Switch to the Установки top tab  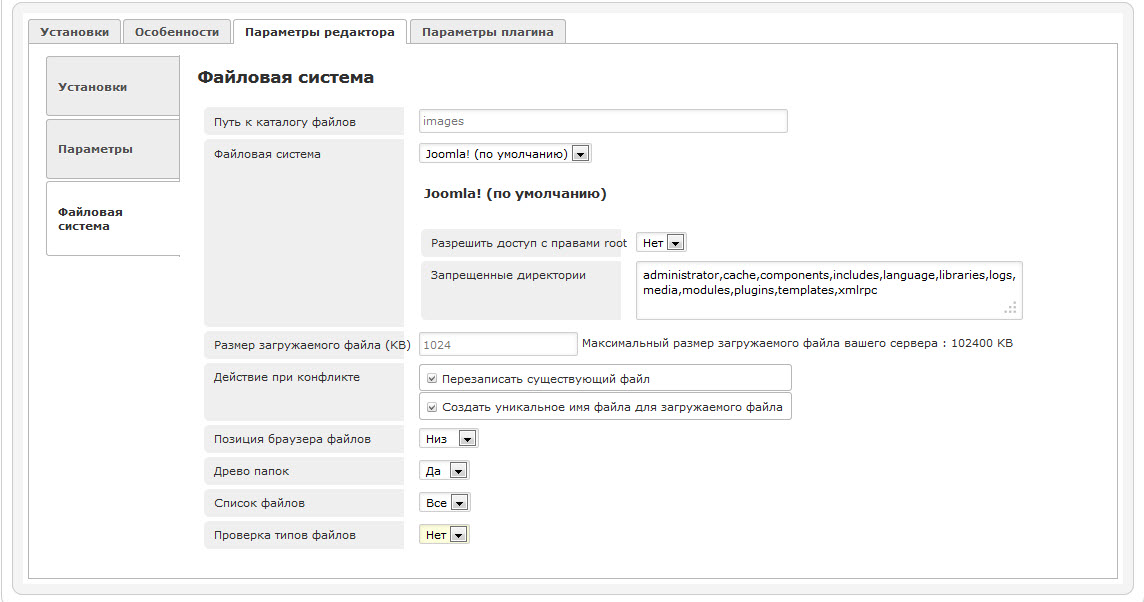(x=74, y=32)
